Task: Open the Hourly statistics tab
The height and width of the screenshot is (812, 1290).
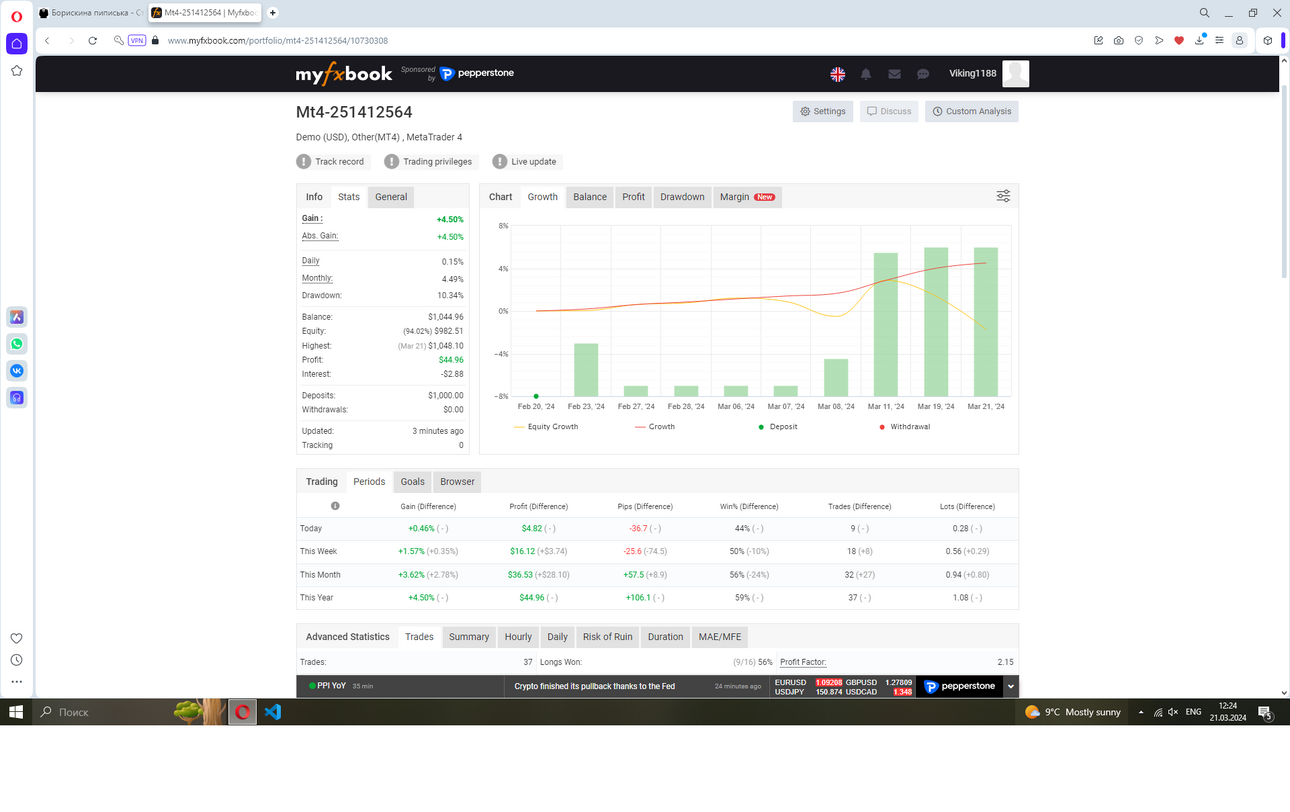Action: 518,637
